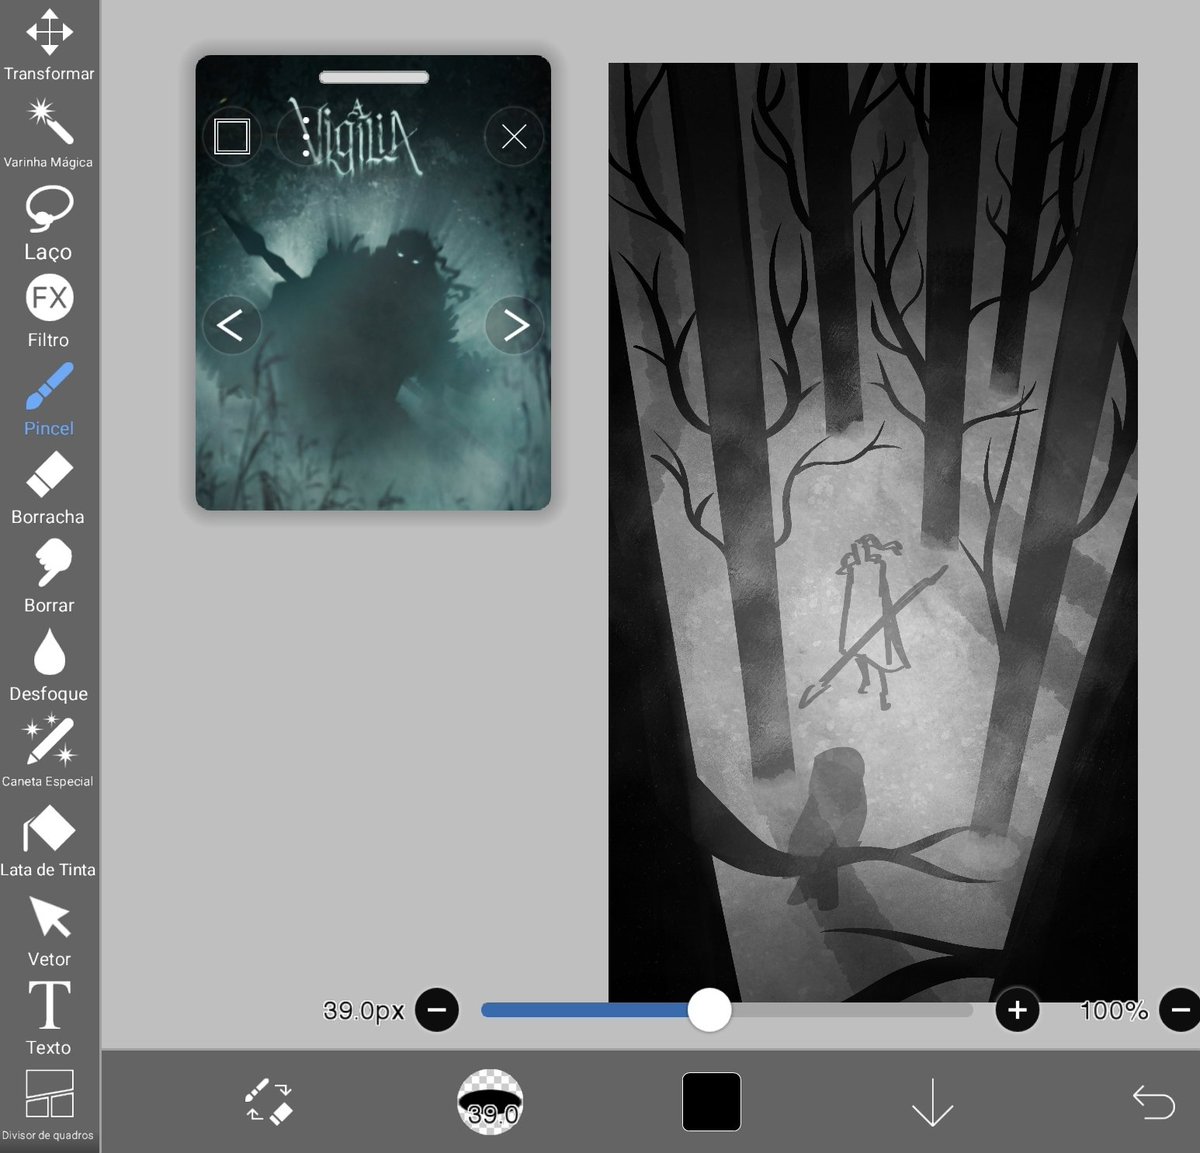The width and height of the screenshot is (1200, 1153).
Task: Select the Pincel brush tool
Action: click(x=48, y=399)
